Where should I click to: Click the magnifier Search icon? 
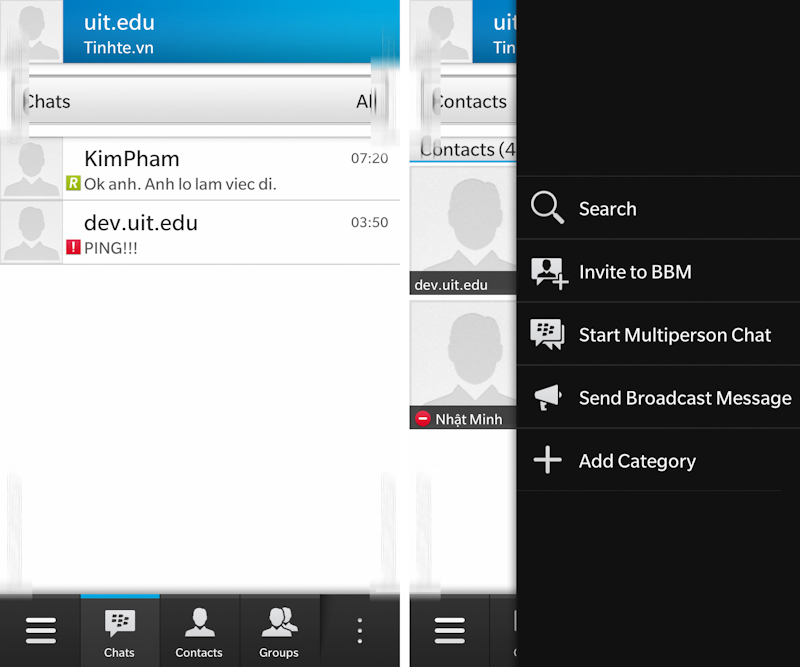click(x=547, y=208)
